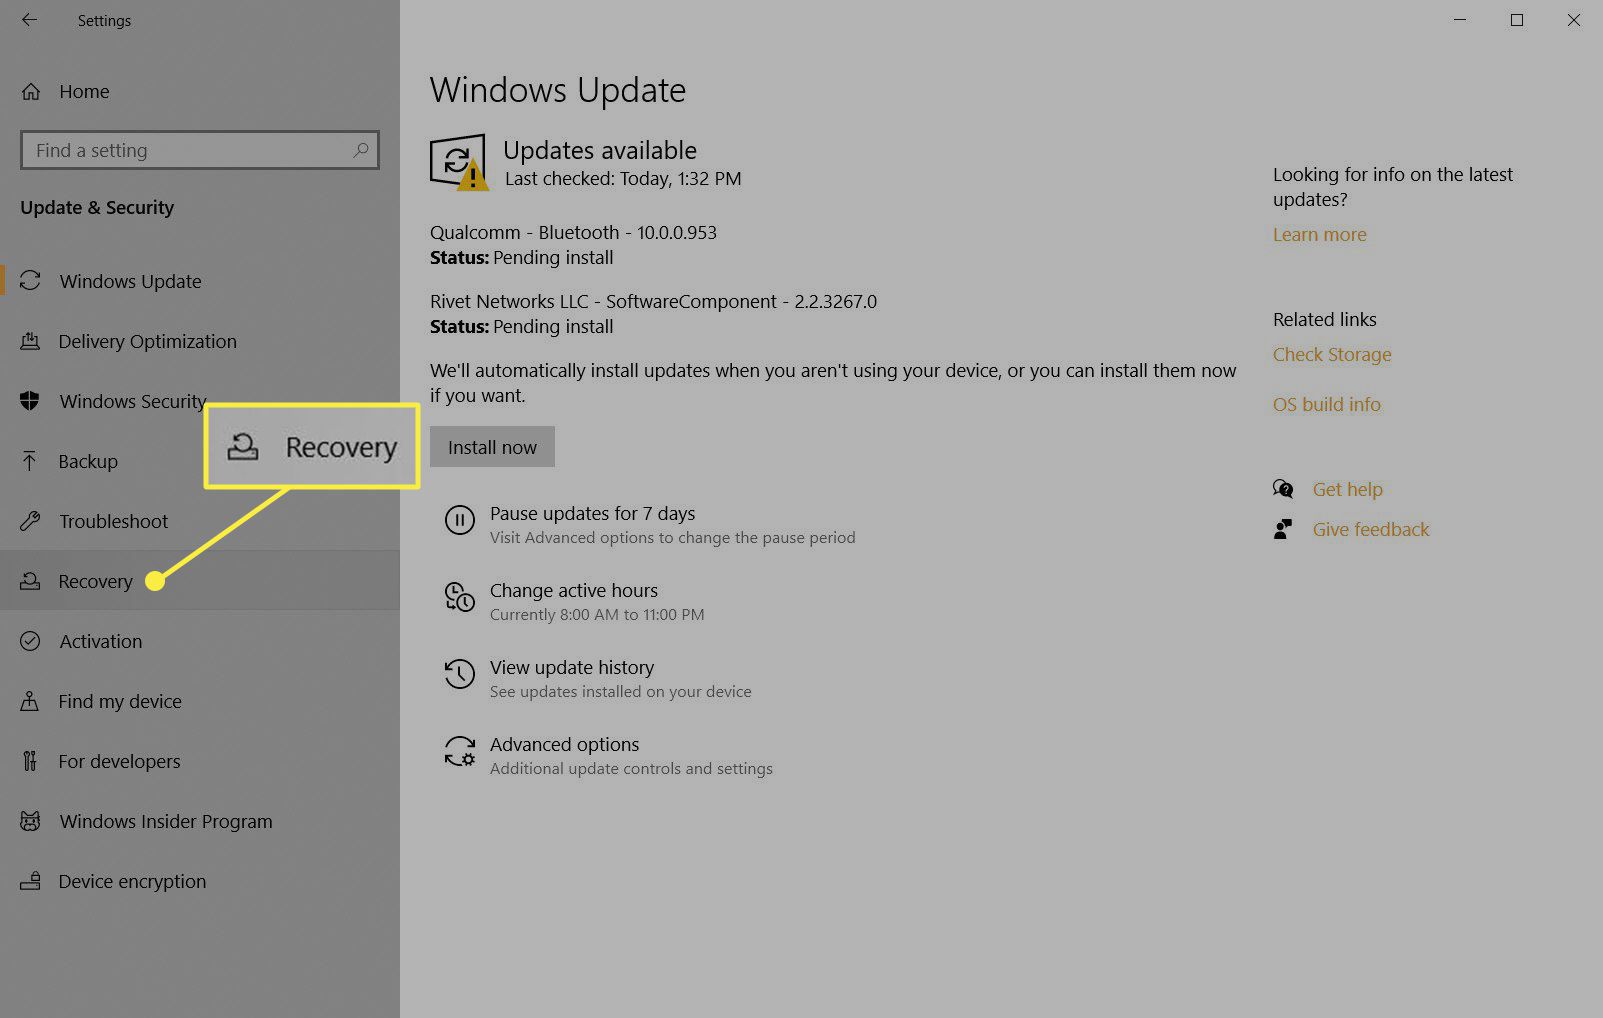Click the Backup up-arrow icon
This screenshot has width=1603, height=1018.
click(x=30, y=461)
